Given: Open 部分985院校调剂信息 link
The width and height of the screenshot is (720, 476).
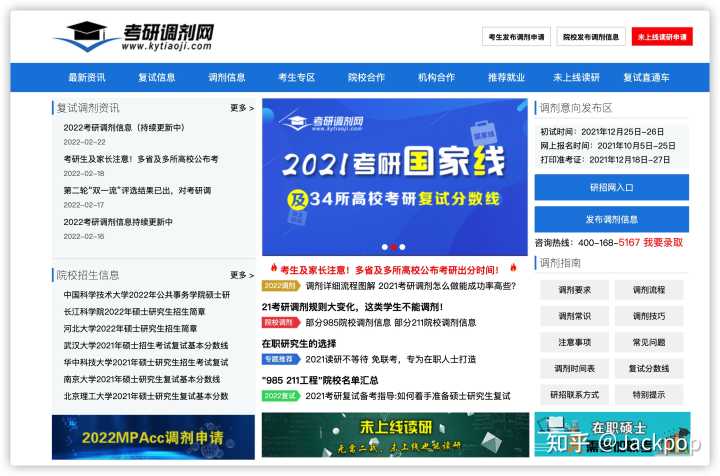Looking at the screenshot, I should pyautogui.click(x=348, y=323).
